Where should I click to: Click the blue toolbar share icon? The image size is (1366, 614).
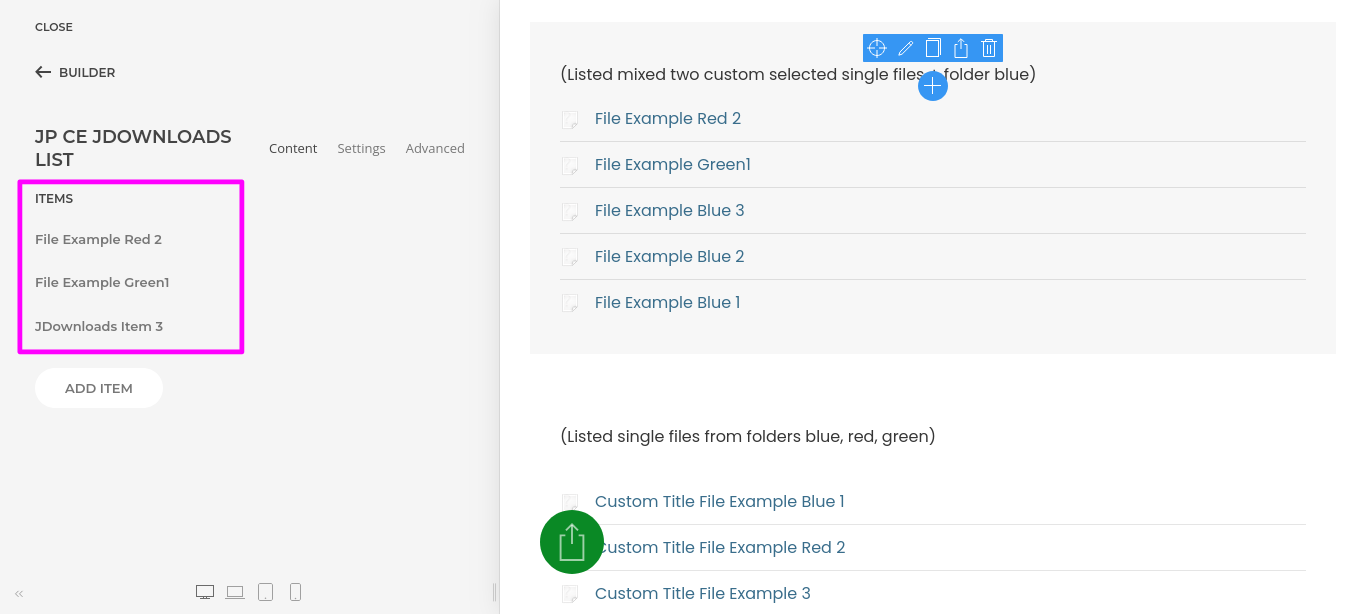pyautogui.click(x=961, y=48)
